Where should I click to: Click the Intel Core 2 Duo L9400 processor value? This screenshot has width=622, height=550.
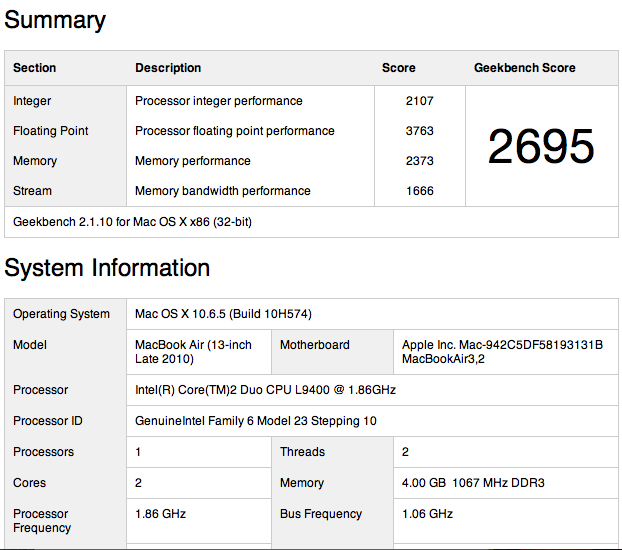[x=265, y=390]
